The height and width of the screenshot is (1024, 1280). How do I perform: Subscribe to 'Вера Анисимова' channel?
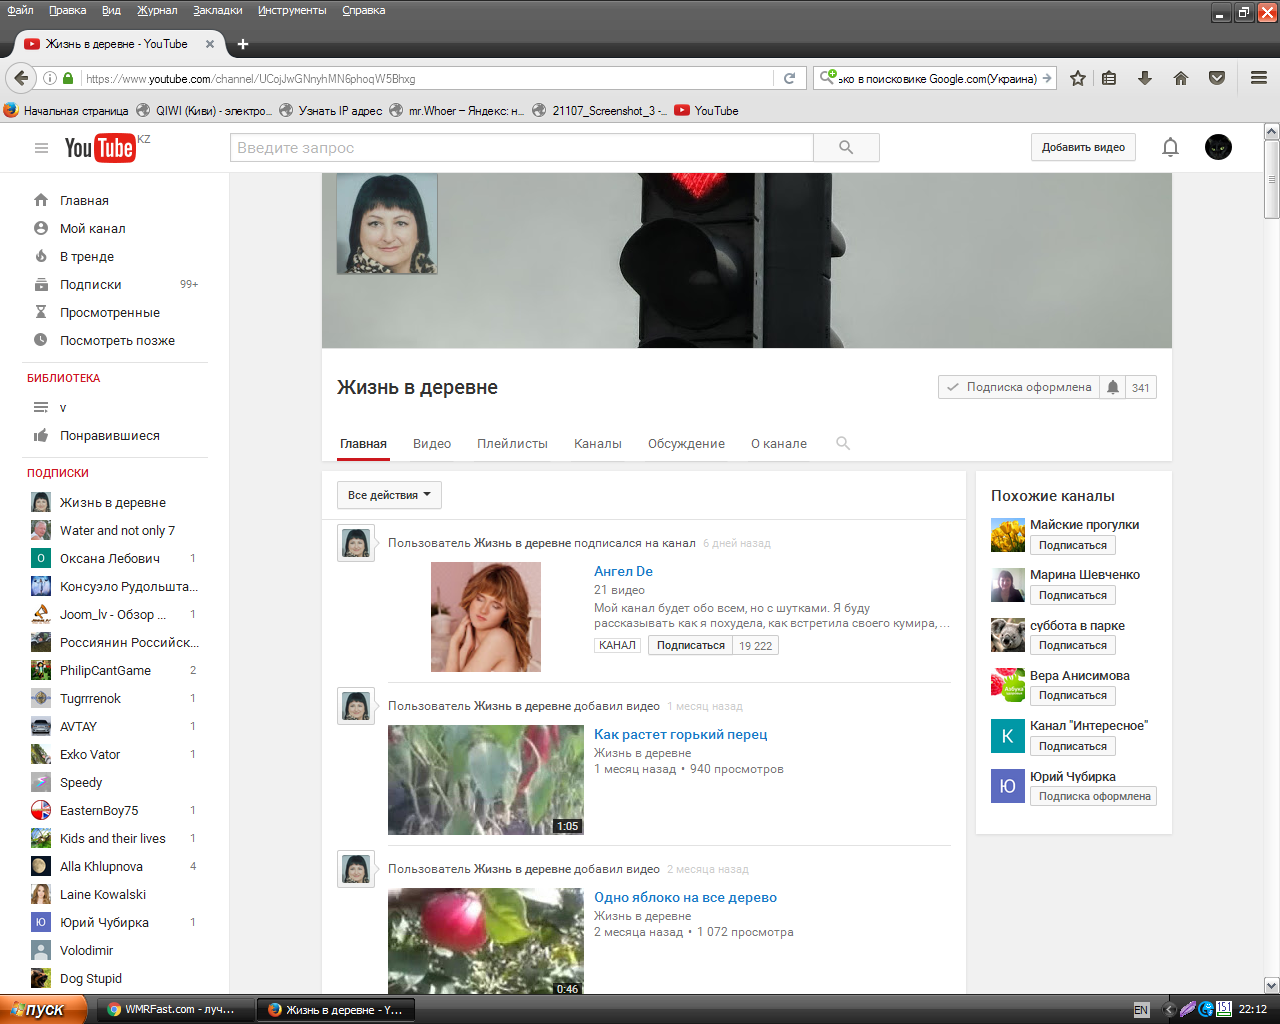[1072, 695]
